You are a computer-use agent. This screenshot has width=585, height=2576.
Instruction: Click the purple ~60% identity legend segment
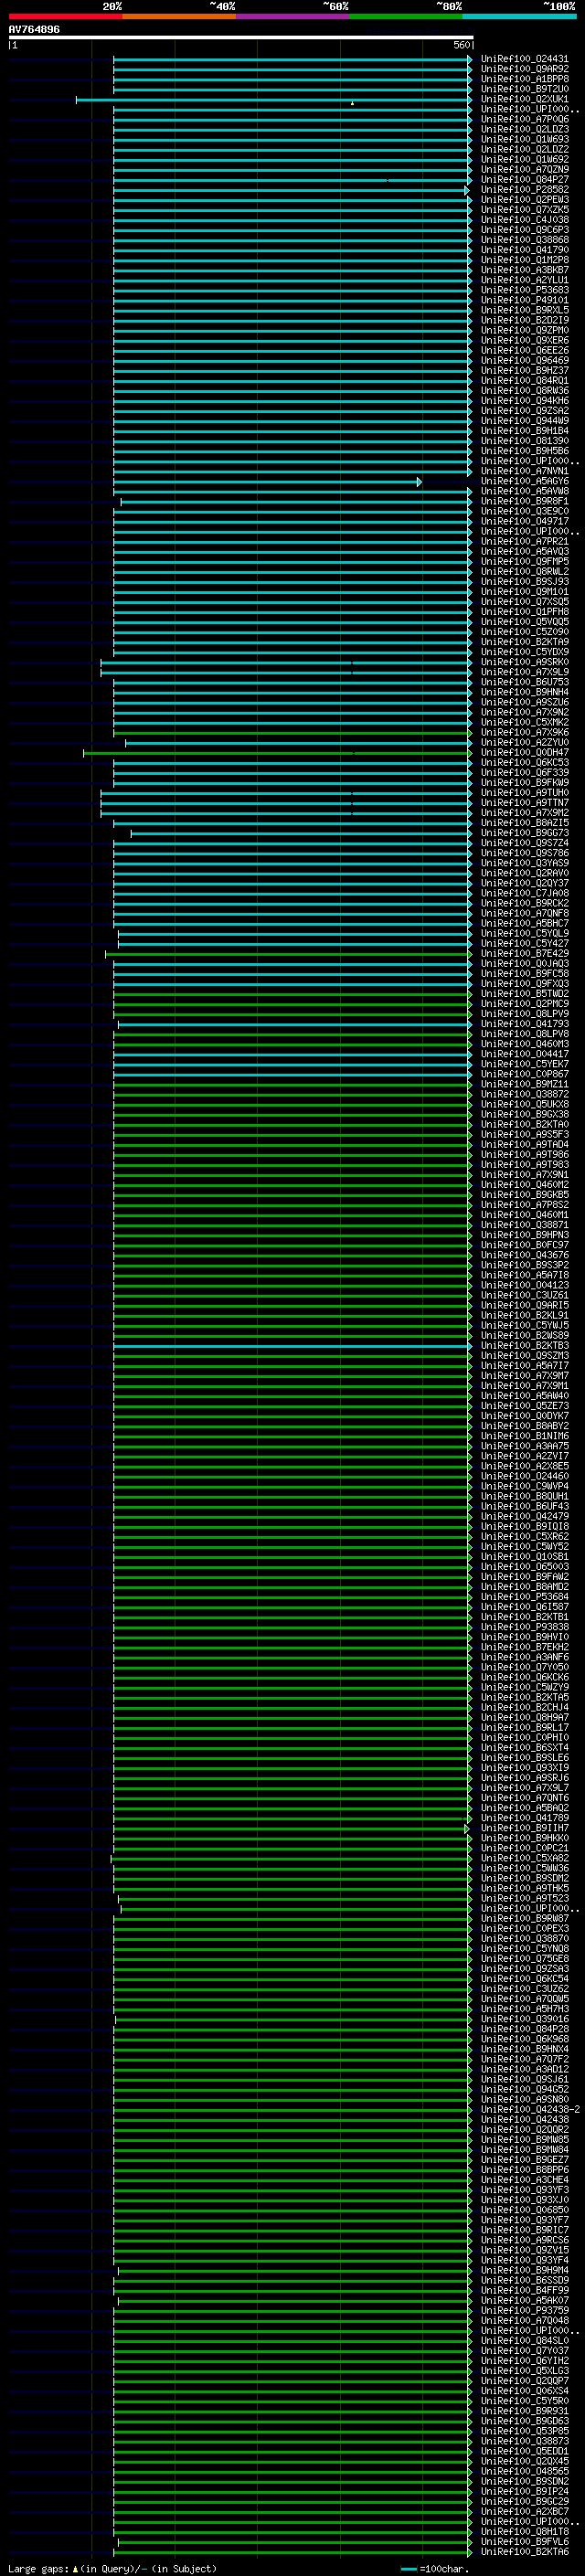point(293,16)
